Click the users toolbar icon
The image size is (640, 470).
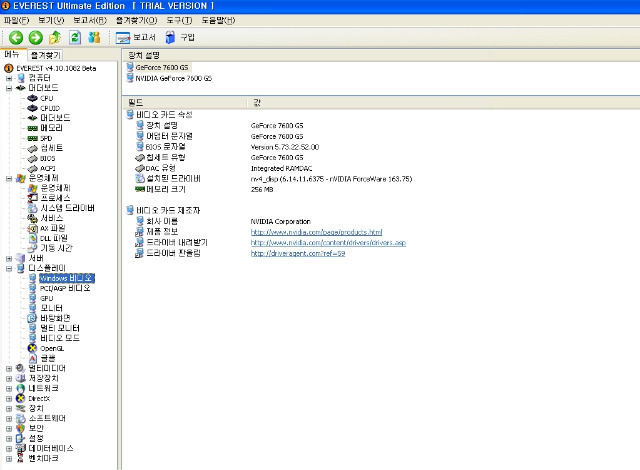[94, 38]
